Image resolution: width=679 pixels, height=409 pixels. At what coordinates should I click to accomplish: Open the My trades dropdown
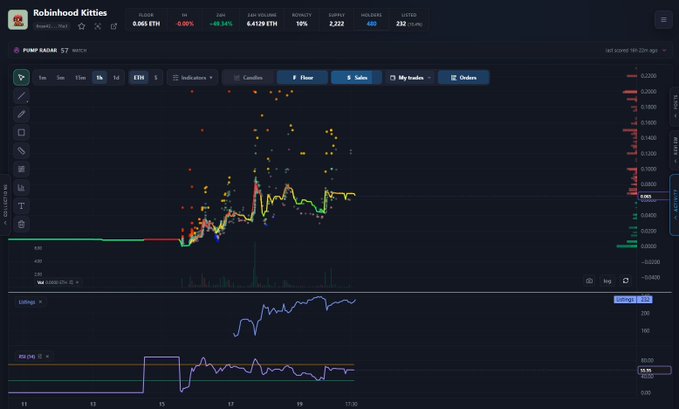(x=410, y=78)
